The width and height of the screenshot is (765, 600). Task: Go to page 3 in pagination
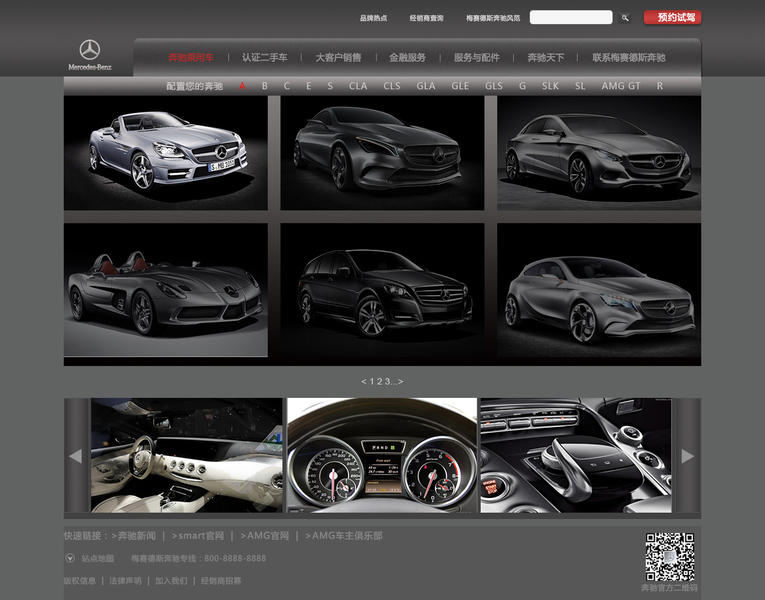(x=387, y=381)
